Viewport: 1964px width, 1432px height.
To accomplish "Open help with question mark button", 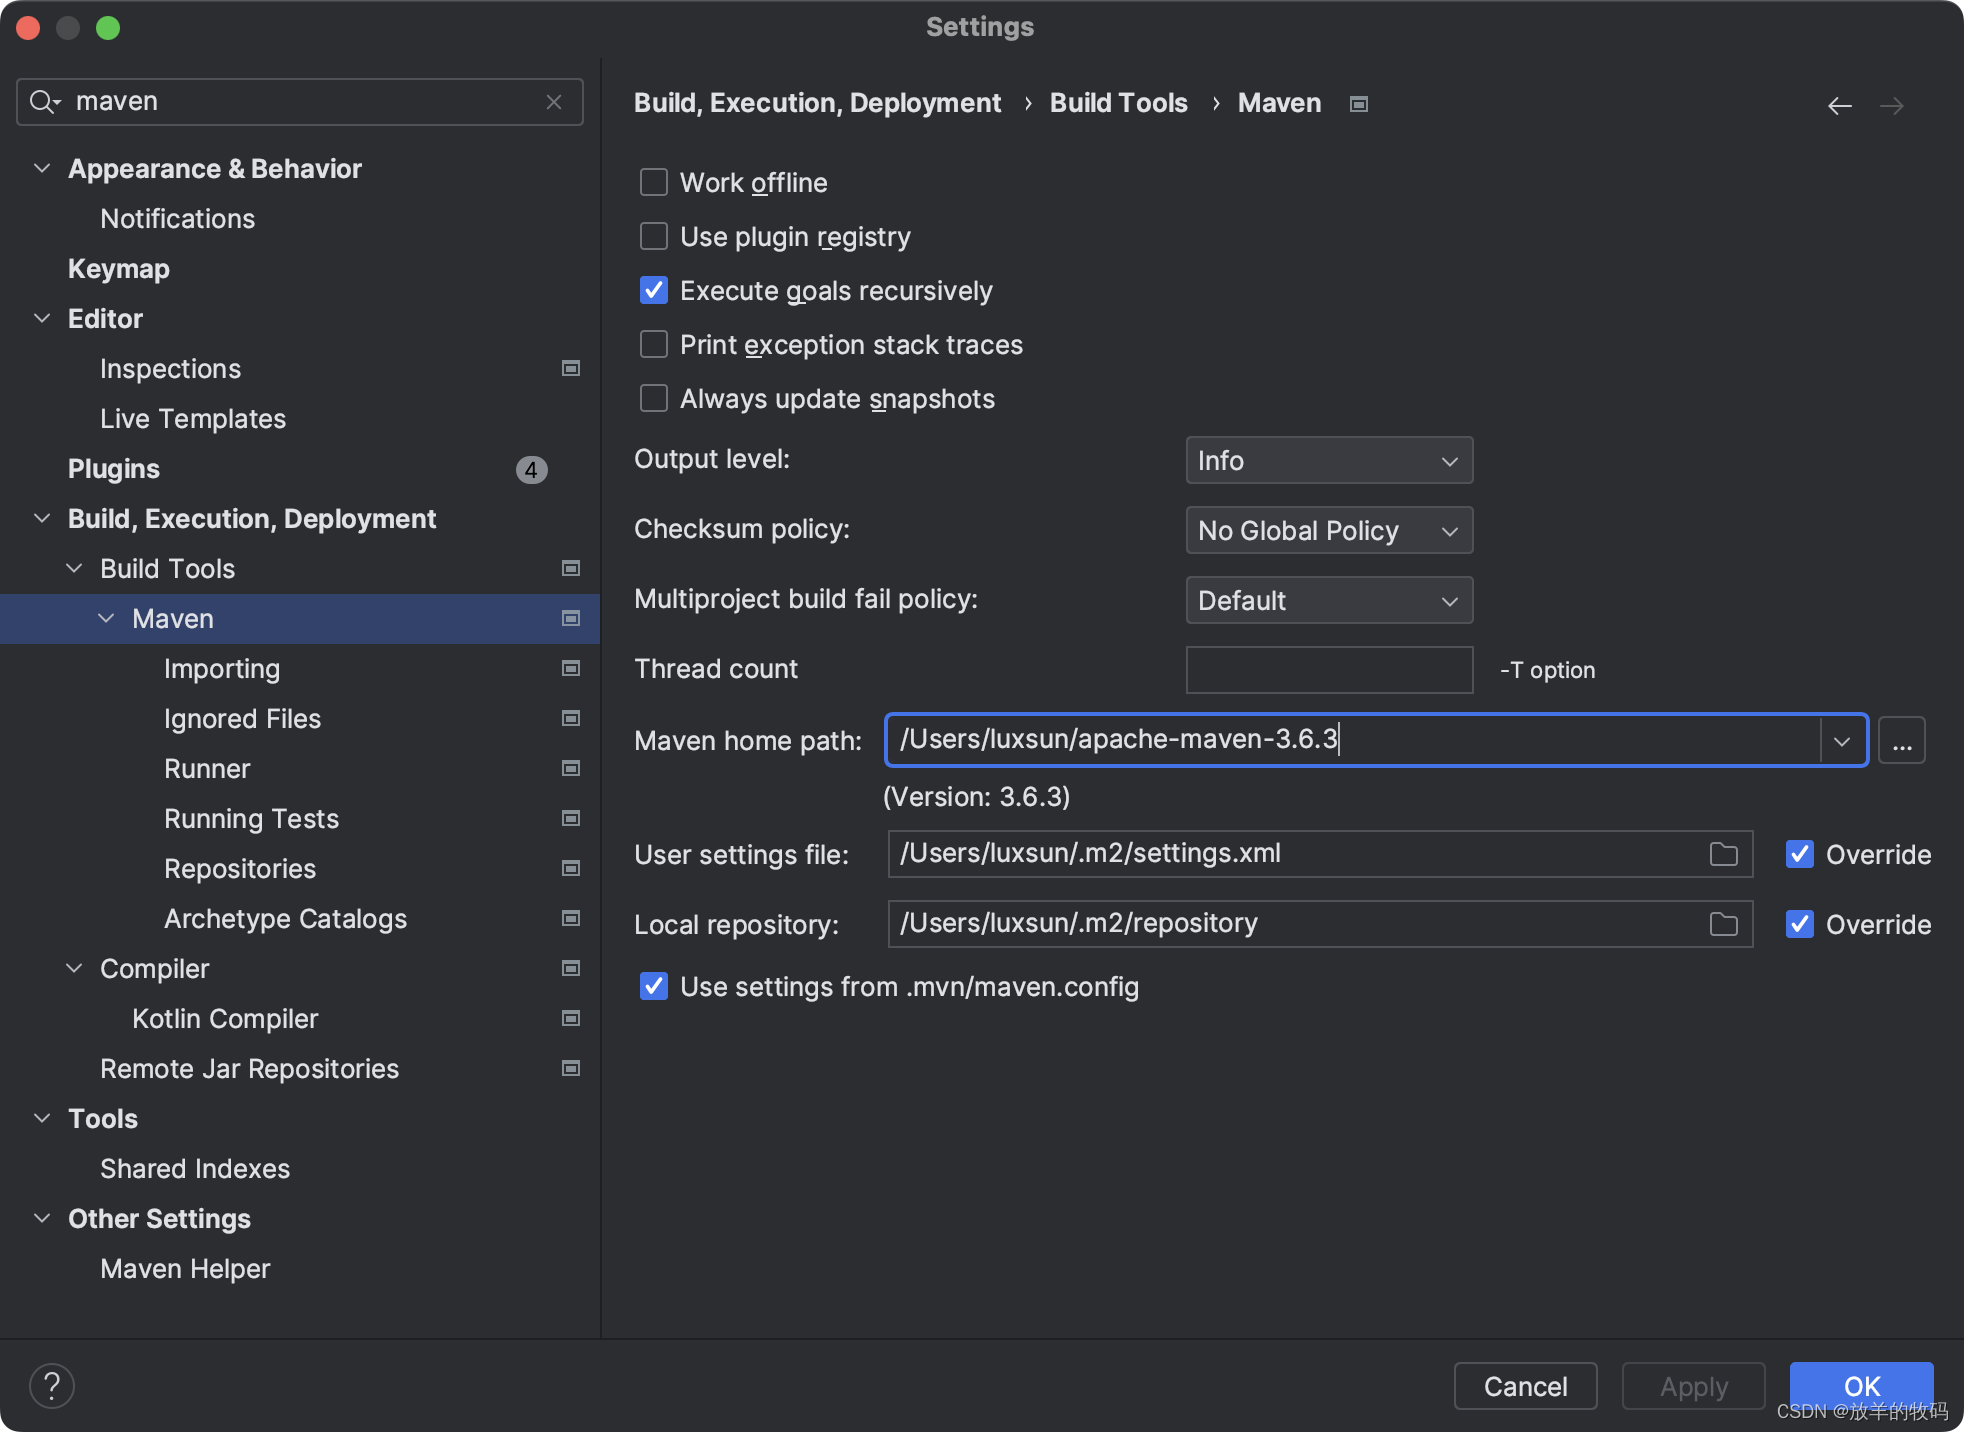I will pyautogui.click(x=52, y=1386).
